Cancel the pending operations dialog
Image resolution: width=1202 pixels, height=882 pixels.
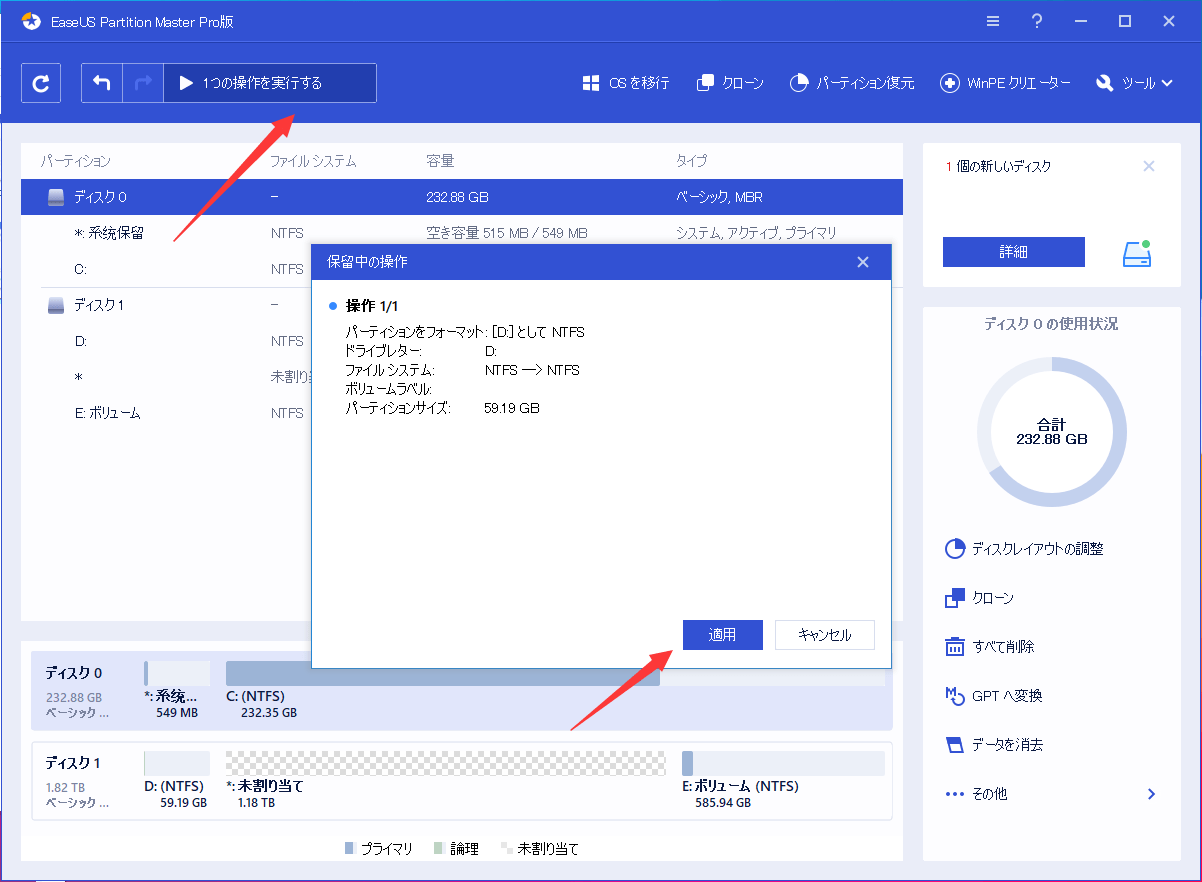(825, 635)
